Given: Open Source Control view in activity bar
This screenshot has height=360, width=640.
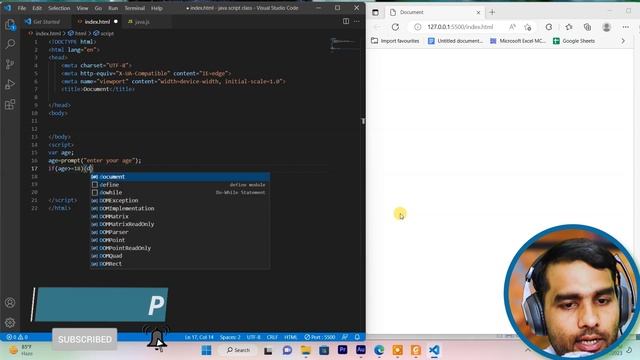Looking at the screenshot, I should (10, 64).
